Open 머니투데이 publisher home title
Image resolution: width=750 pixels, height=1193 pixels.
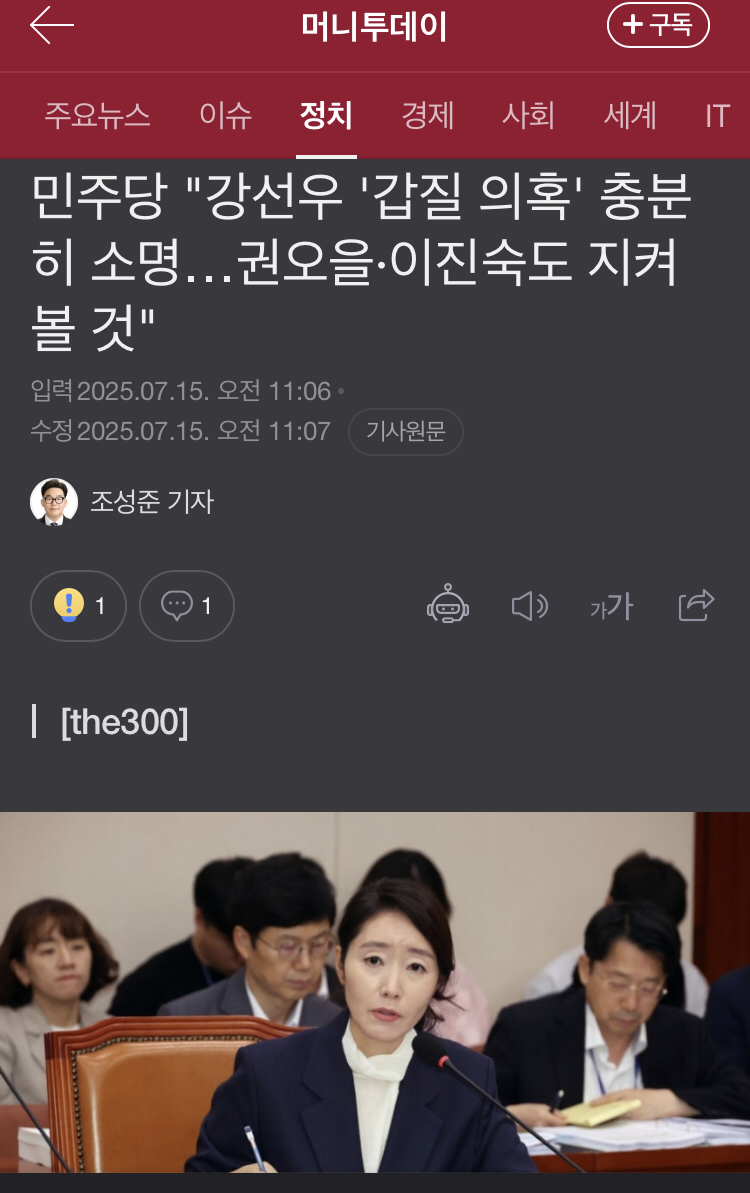374,26
